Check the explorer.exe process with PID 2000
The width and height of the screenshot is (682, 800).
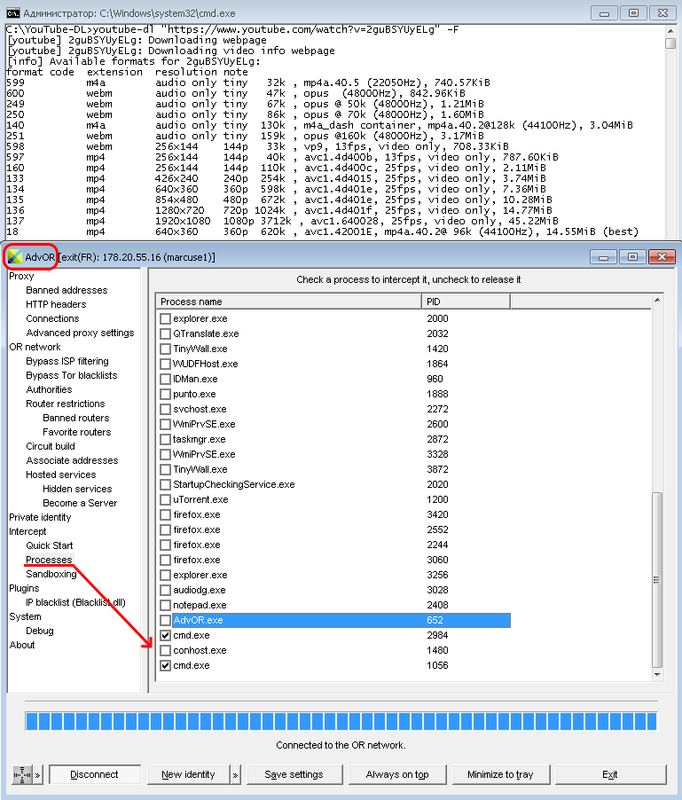[x=165, y=319]
